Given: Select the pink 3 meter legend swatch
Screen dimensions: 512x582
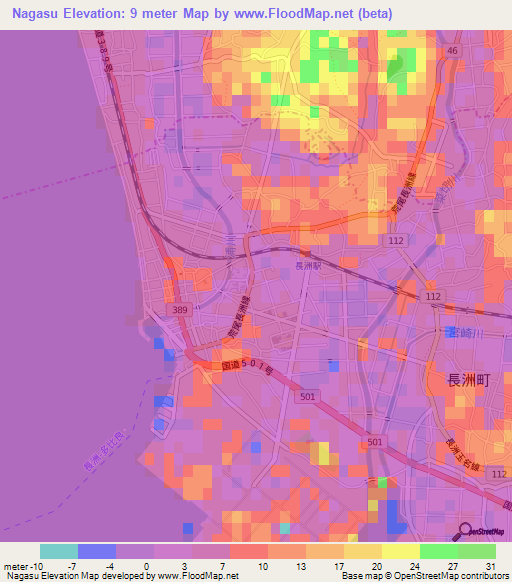Looking at the screenshot, I should click(x=211, y=552).
